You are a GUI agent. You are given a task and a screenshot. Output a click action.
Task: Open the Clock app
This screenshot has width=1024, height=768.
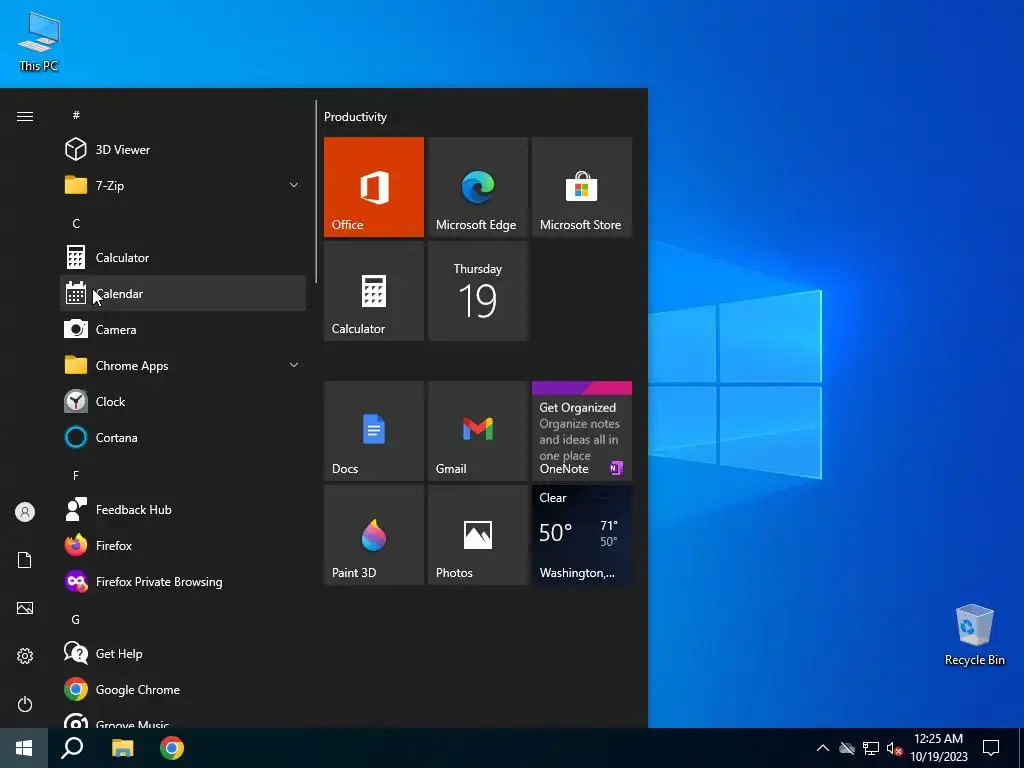183,401
